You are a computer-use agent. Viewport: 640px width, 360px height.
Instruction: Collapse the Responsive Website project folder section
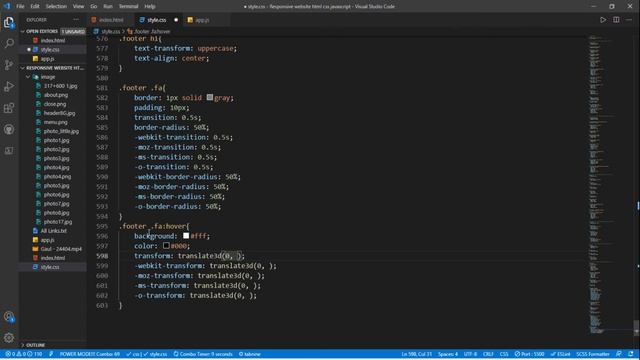point(53,68)
